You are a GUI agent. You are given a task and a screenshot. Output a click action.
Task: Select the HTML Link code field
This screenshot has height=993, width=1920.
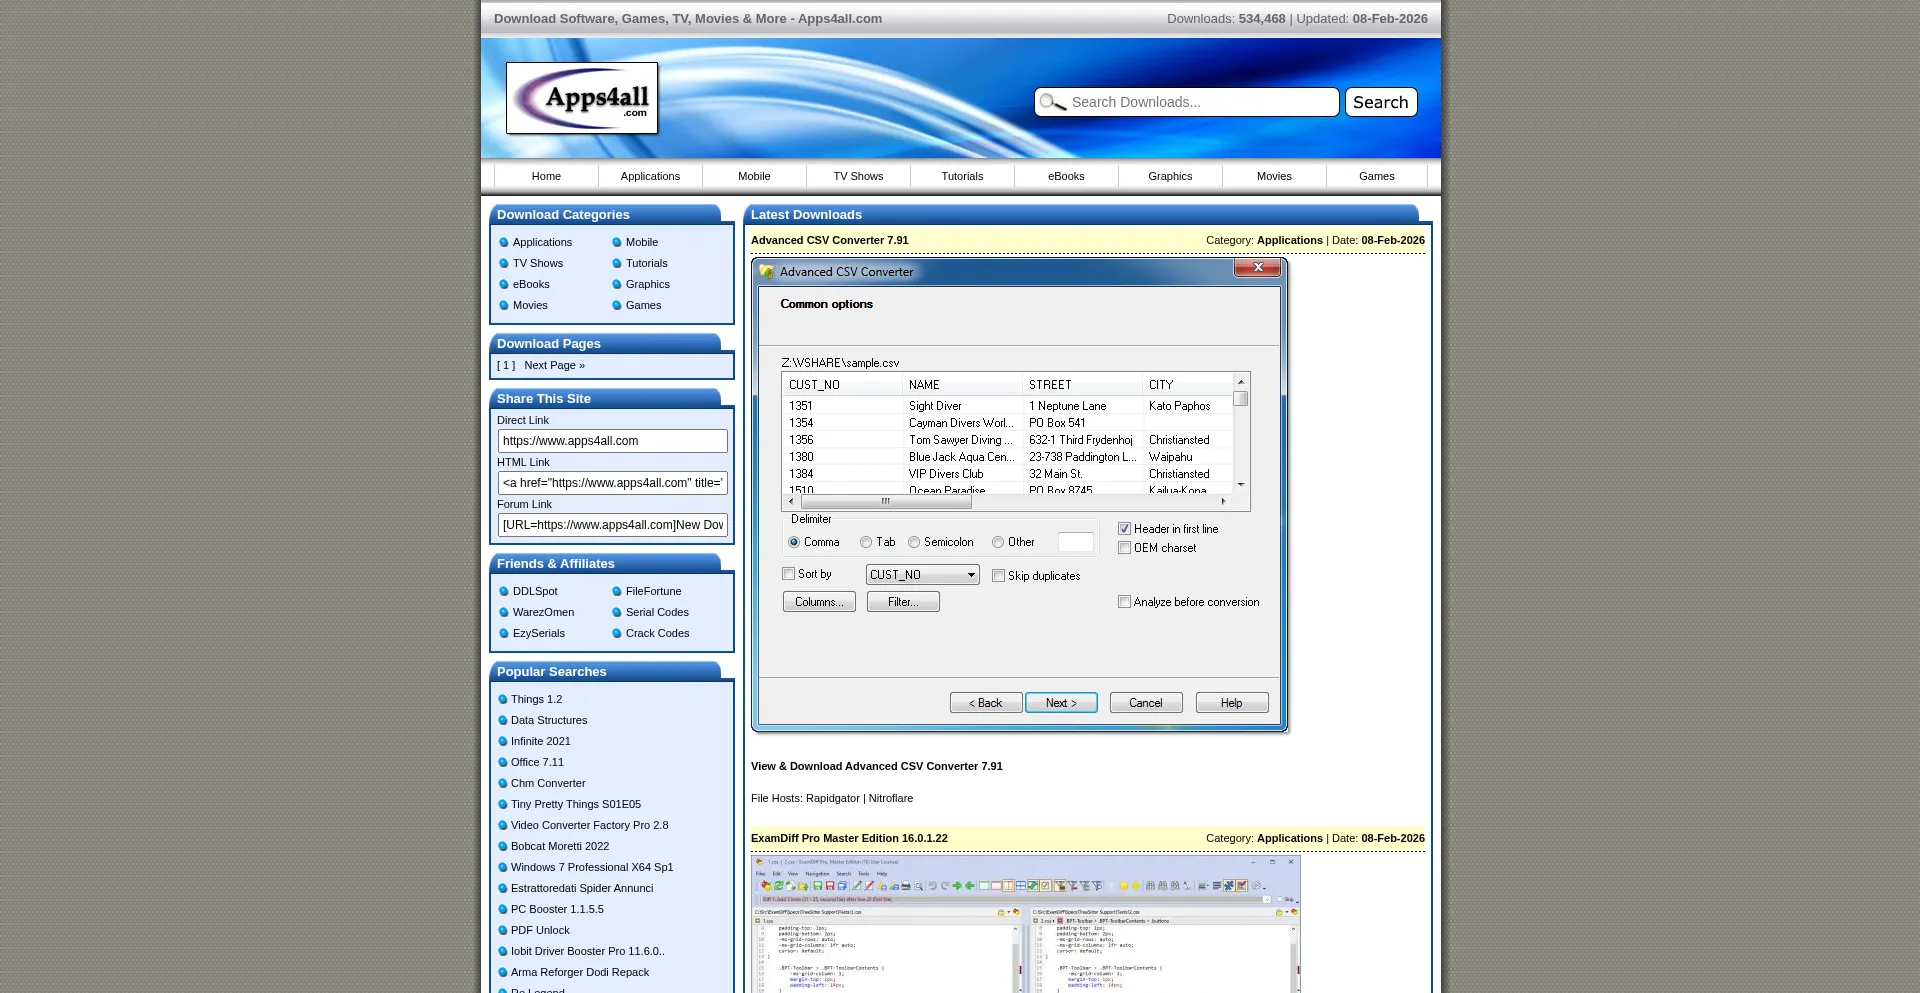[612, 483]
